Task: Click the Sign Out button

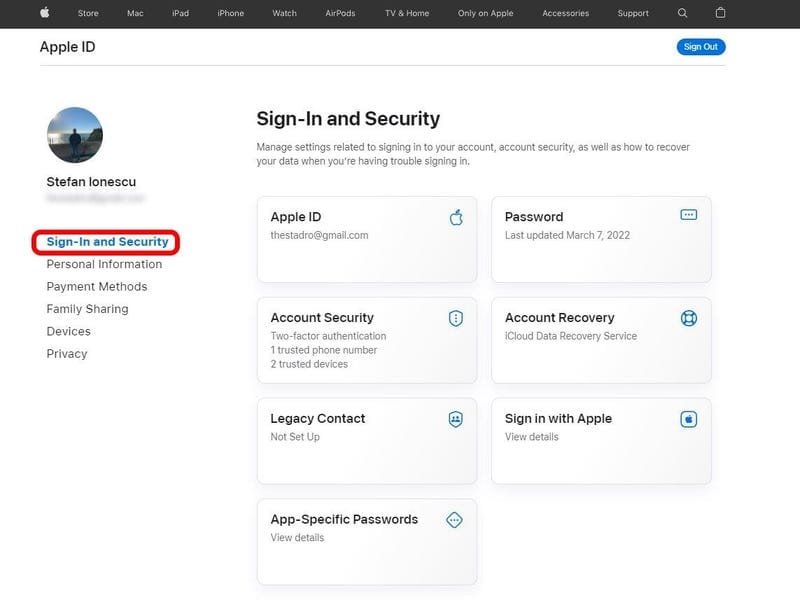Action: coord(701,47)
